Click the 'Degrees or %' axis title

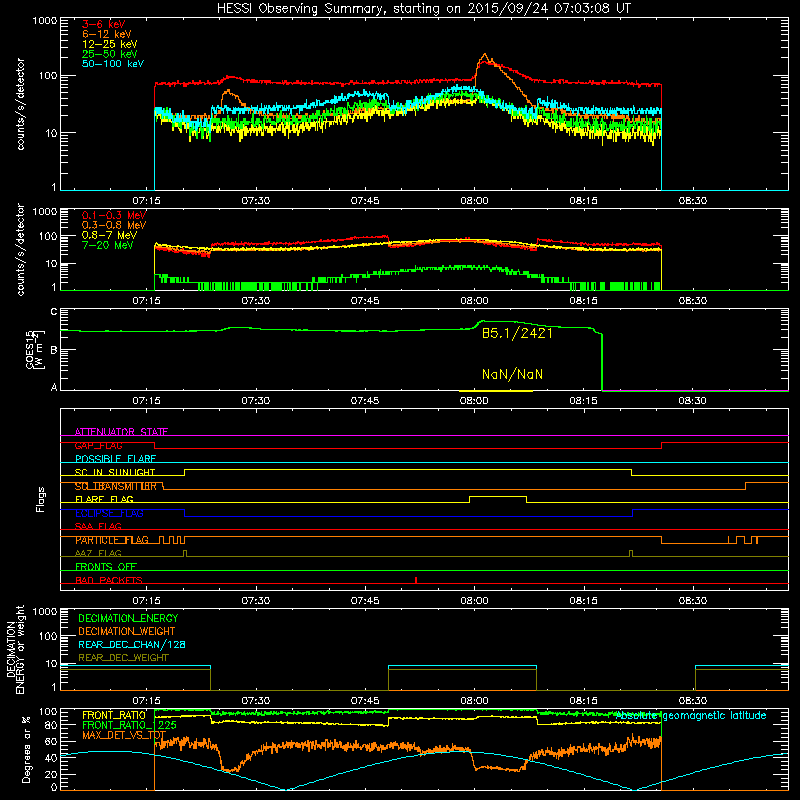[x=26, y=749]
